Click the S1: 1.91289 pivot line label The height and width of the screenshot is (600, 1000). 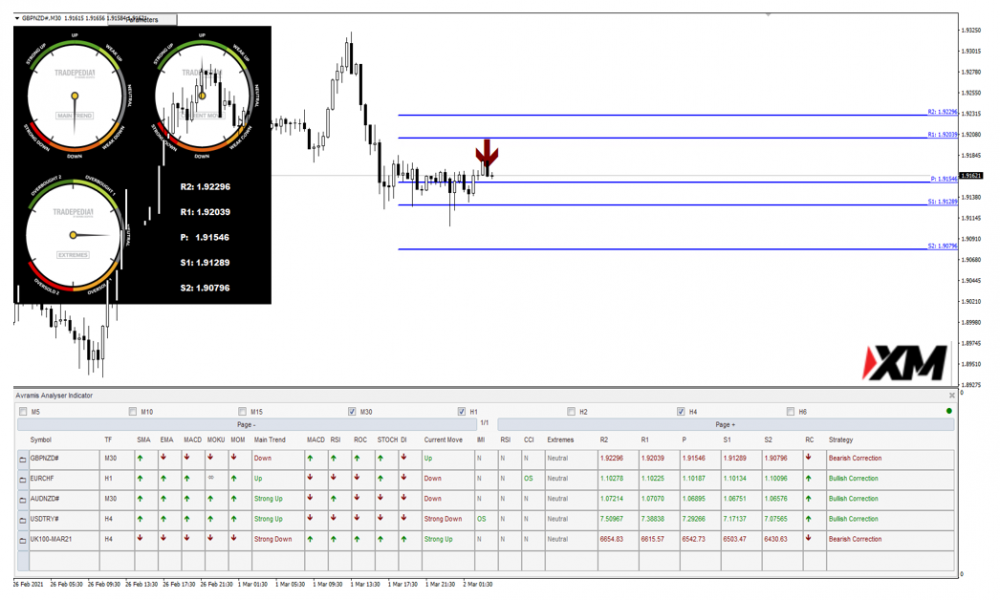943,201
